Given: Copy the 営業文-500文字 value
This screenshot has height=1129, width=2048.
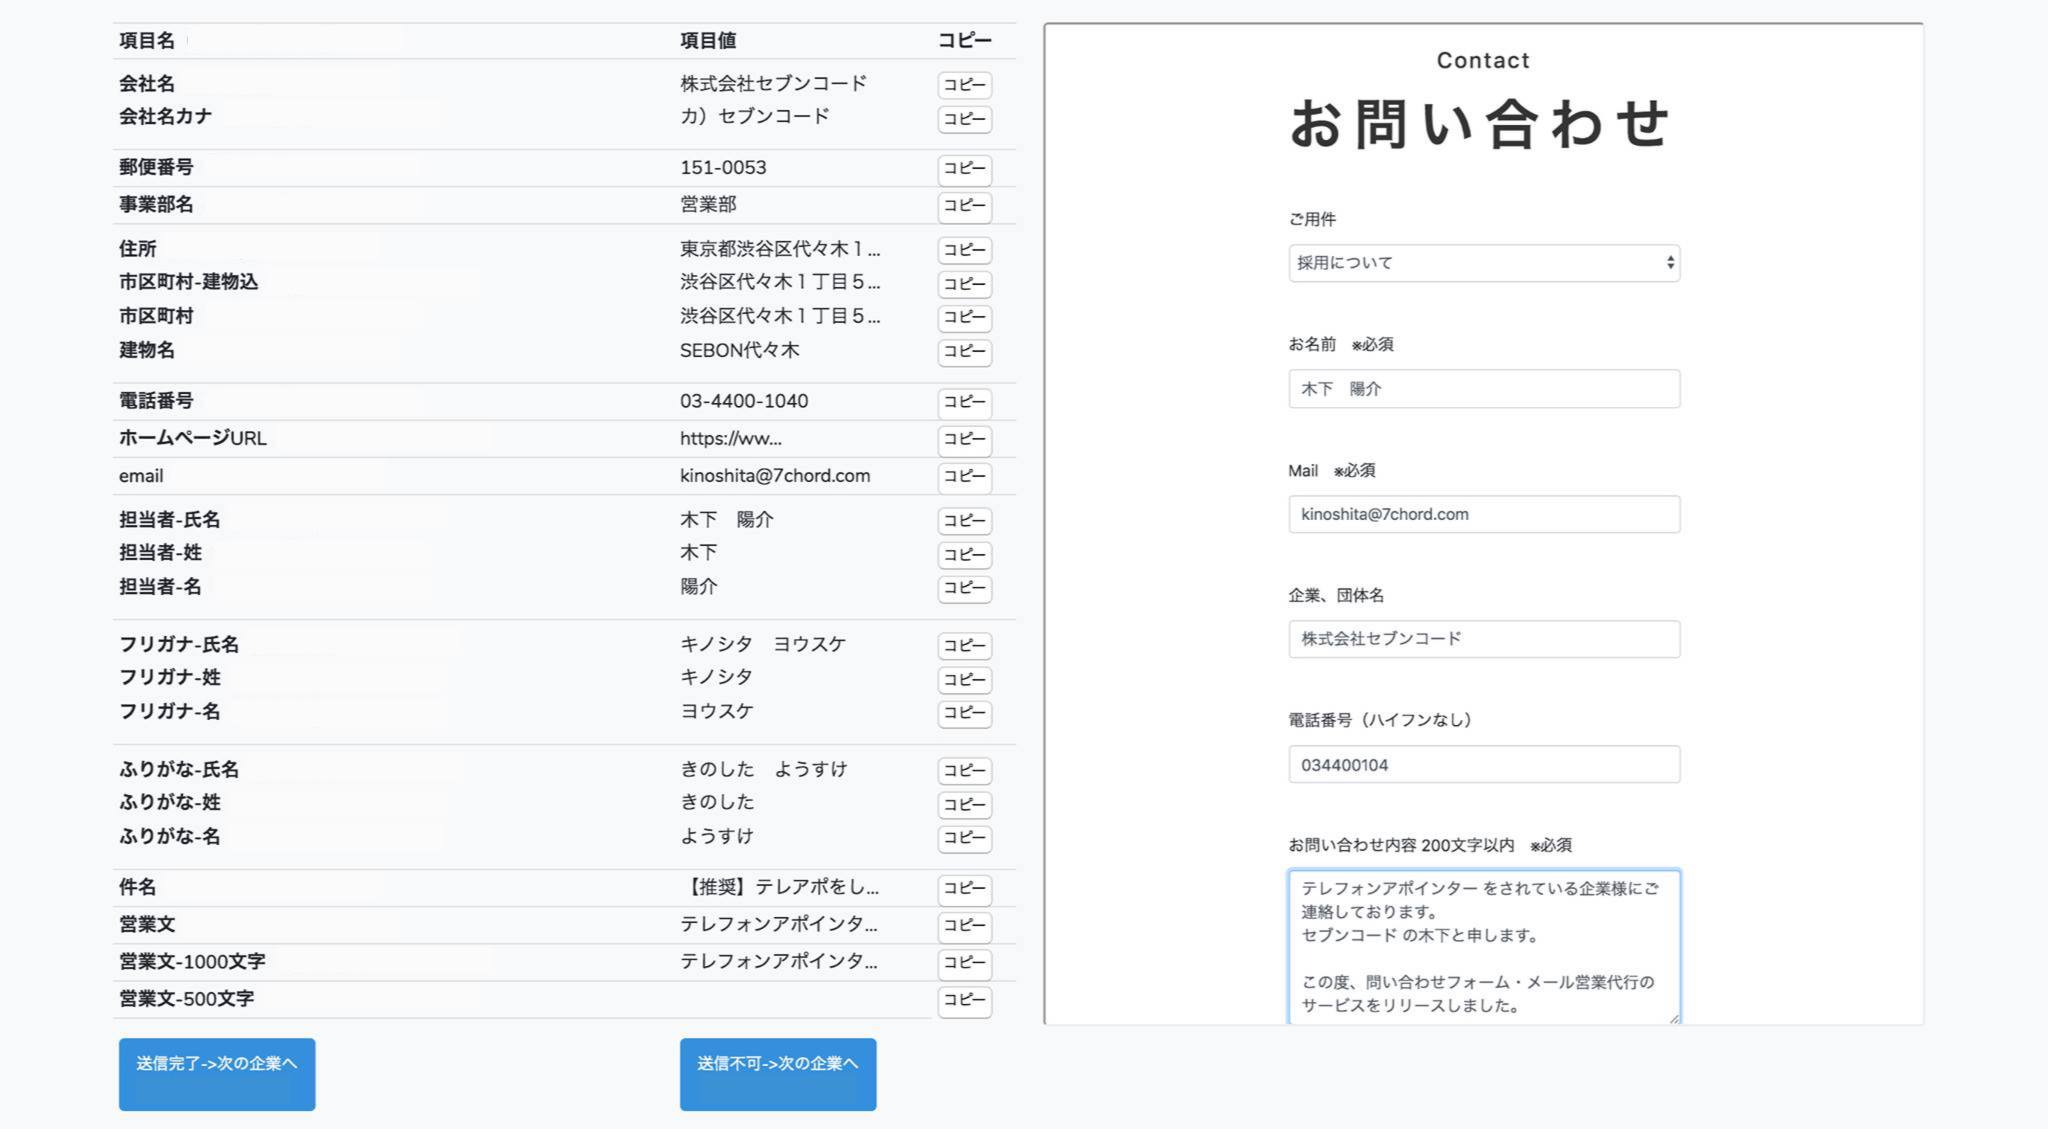Looking at the screenshot, I should pyautogui.click(x=964, y=1000).
